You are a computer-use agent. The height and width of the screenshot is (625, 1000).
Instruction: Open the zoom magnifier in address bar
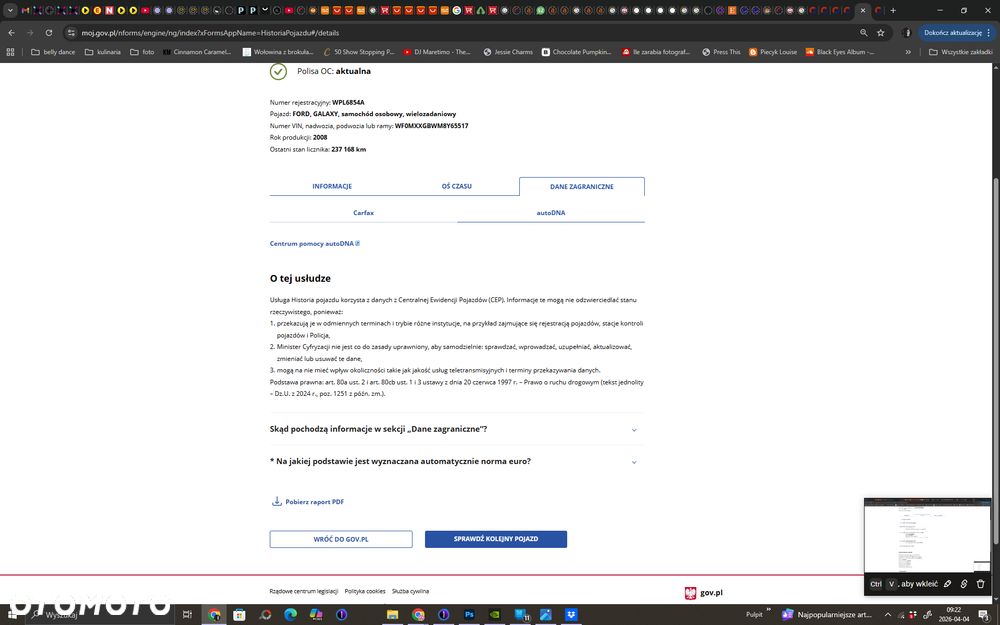pyautogui.click(x=864, y=33)
